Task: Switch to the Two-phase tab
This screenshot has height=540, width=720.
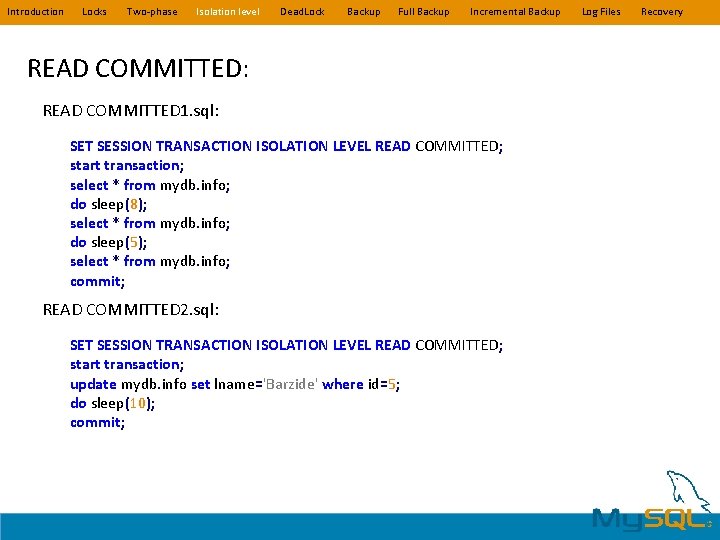Action: 152,12
